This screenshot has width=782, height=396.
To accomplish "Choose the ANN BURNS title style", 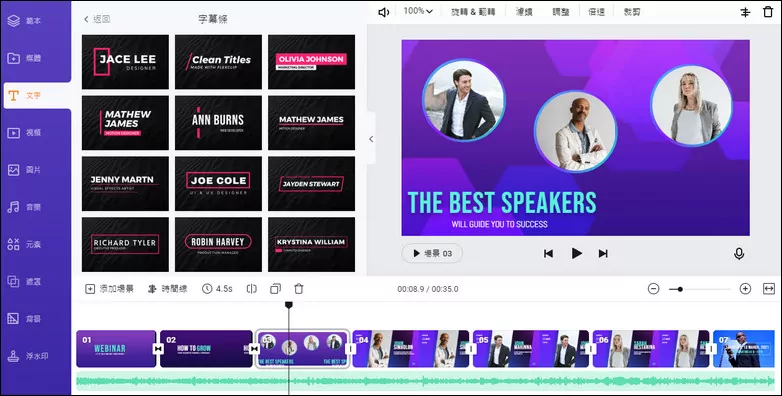I will point(218,123).
